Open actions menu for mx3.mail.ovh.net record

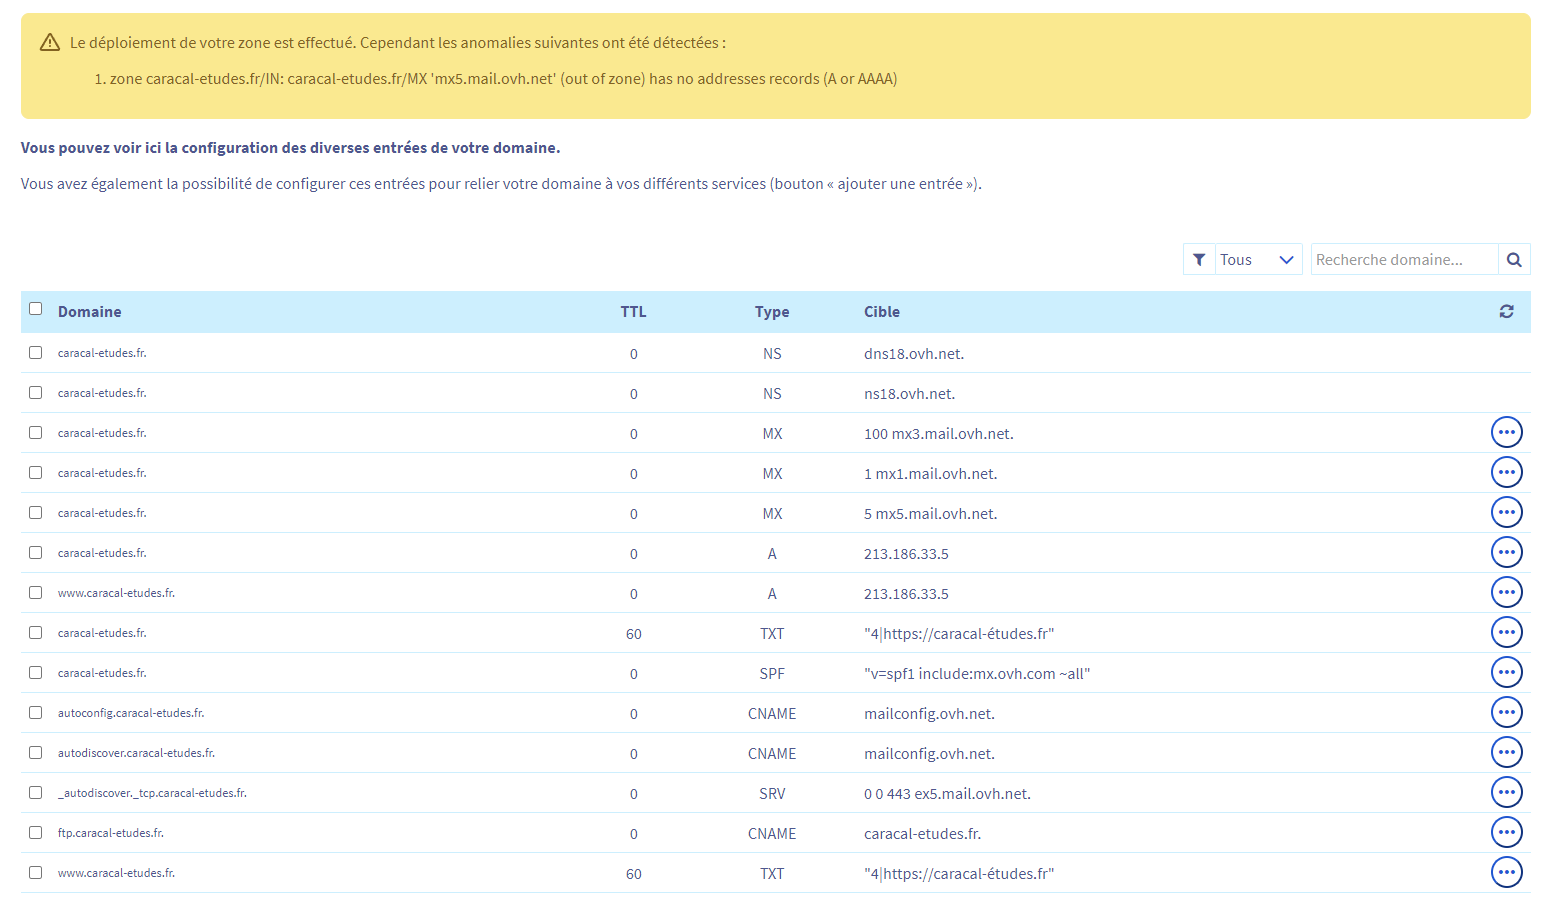(1506, 433)
